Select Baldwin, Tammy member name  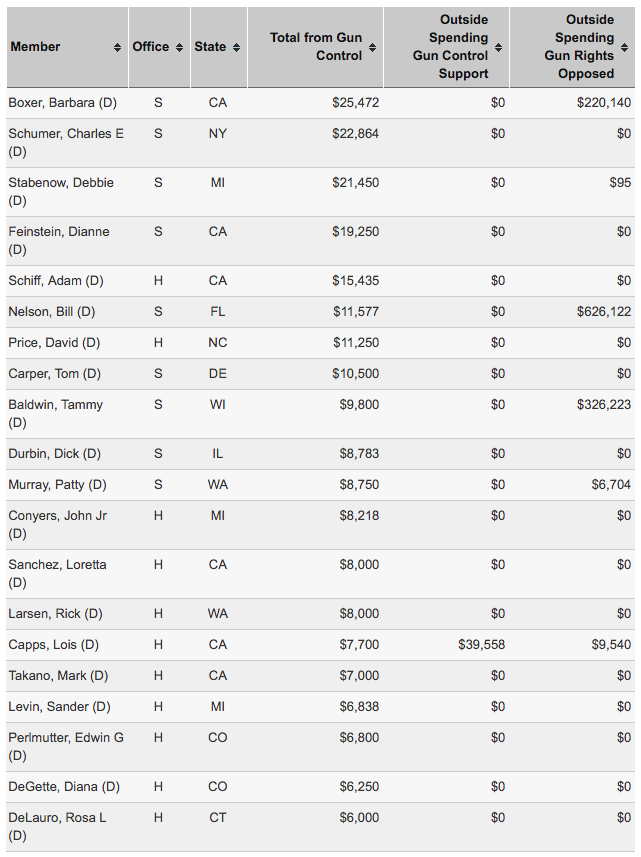coord(55,405)
